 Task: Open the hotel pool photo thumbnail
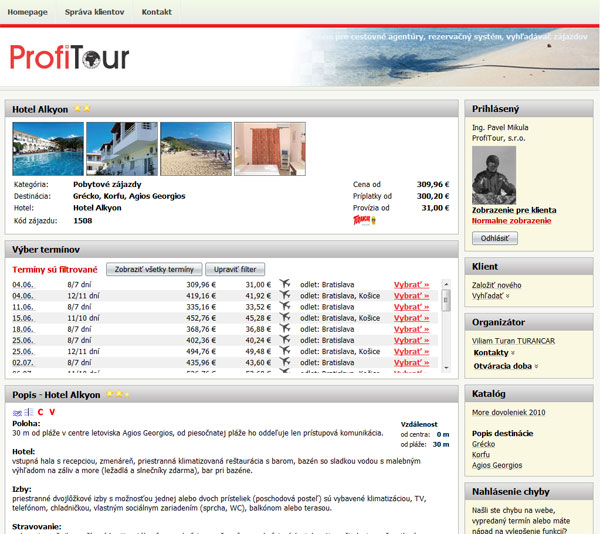pos(48,149)
